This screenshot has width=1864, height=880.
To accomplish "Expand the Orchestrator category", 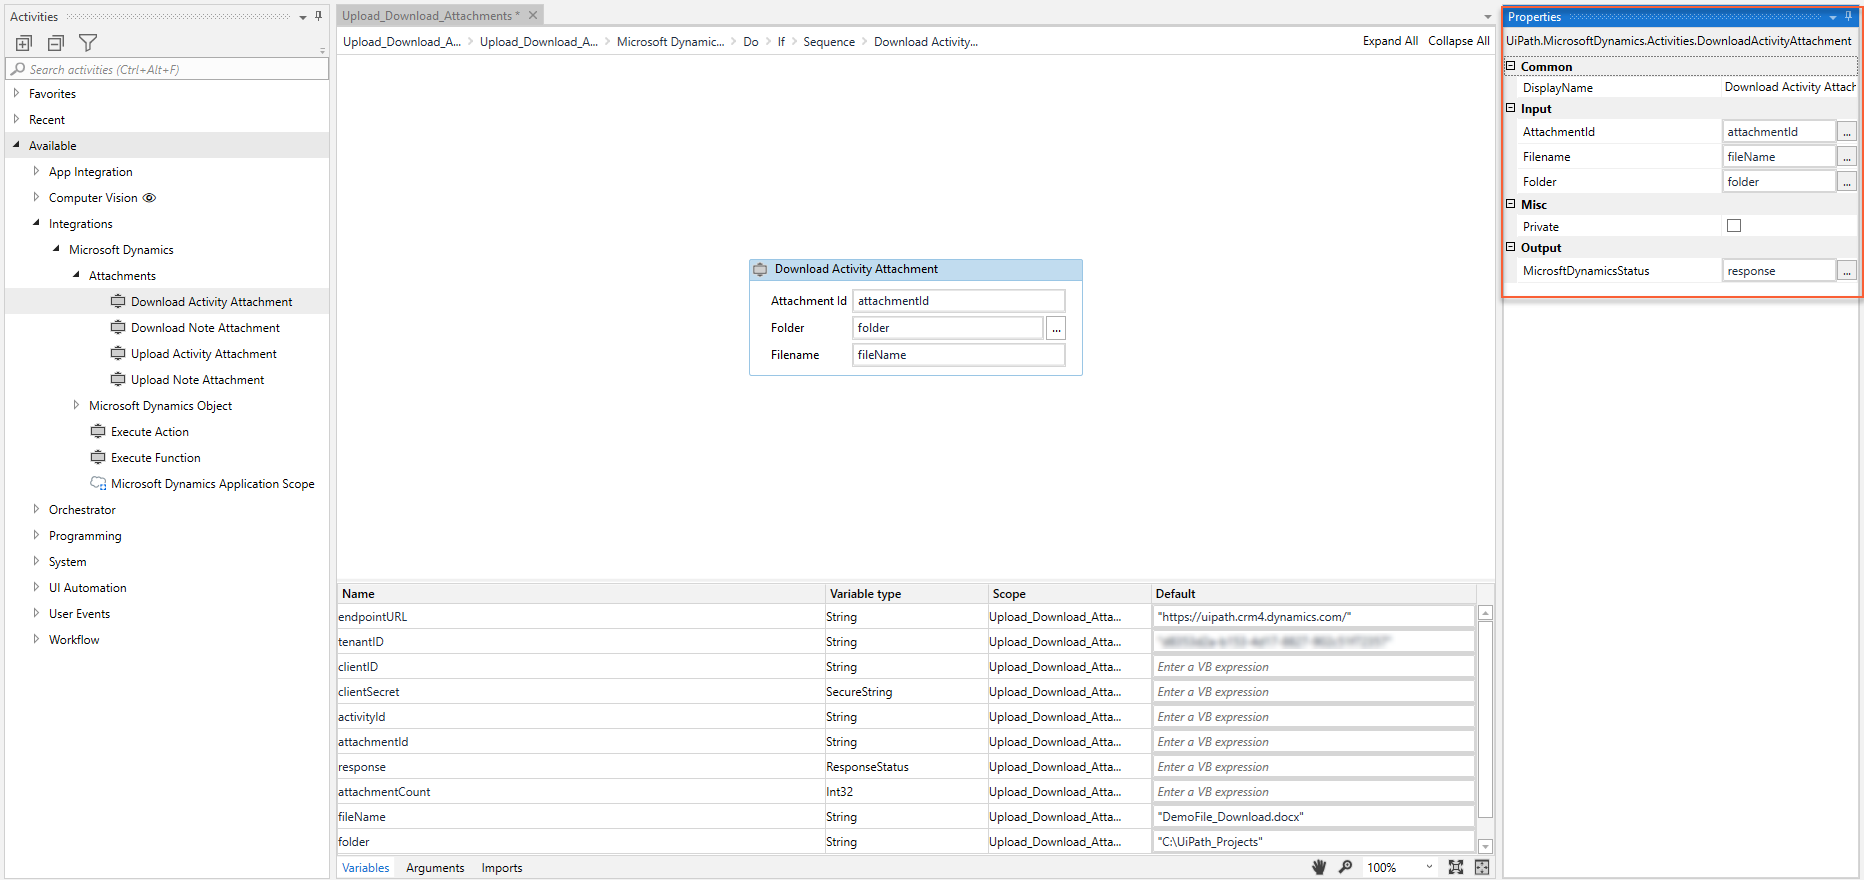I will [x=36, y=509].
